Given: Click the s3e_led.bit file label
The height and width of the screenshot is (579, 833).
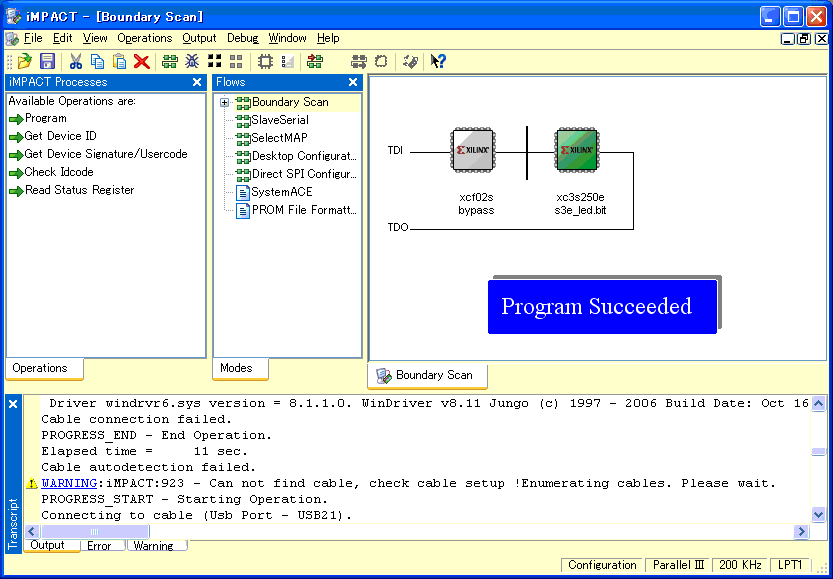Looking at the screenshot, I should [580, 210].
